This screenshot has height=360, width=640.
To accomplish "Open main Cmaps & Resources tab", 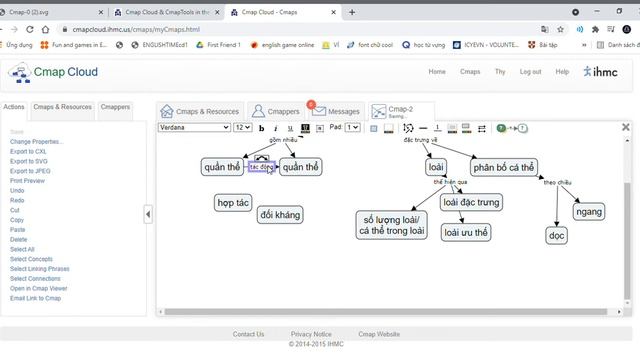I will click(x=200, y=111).
